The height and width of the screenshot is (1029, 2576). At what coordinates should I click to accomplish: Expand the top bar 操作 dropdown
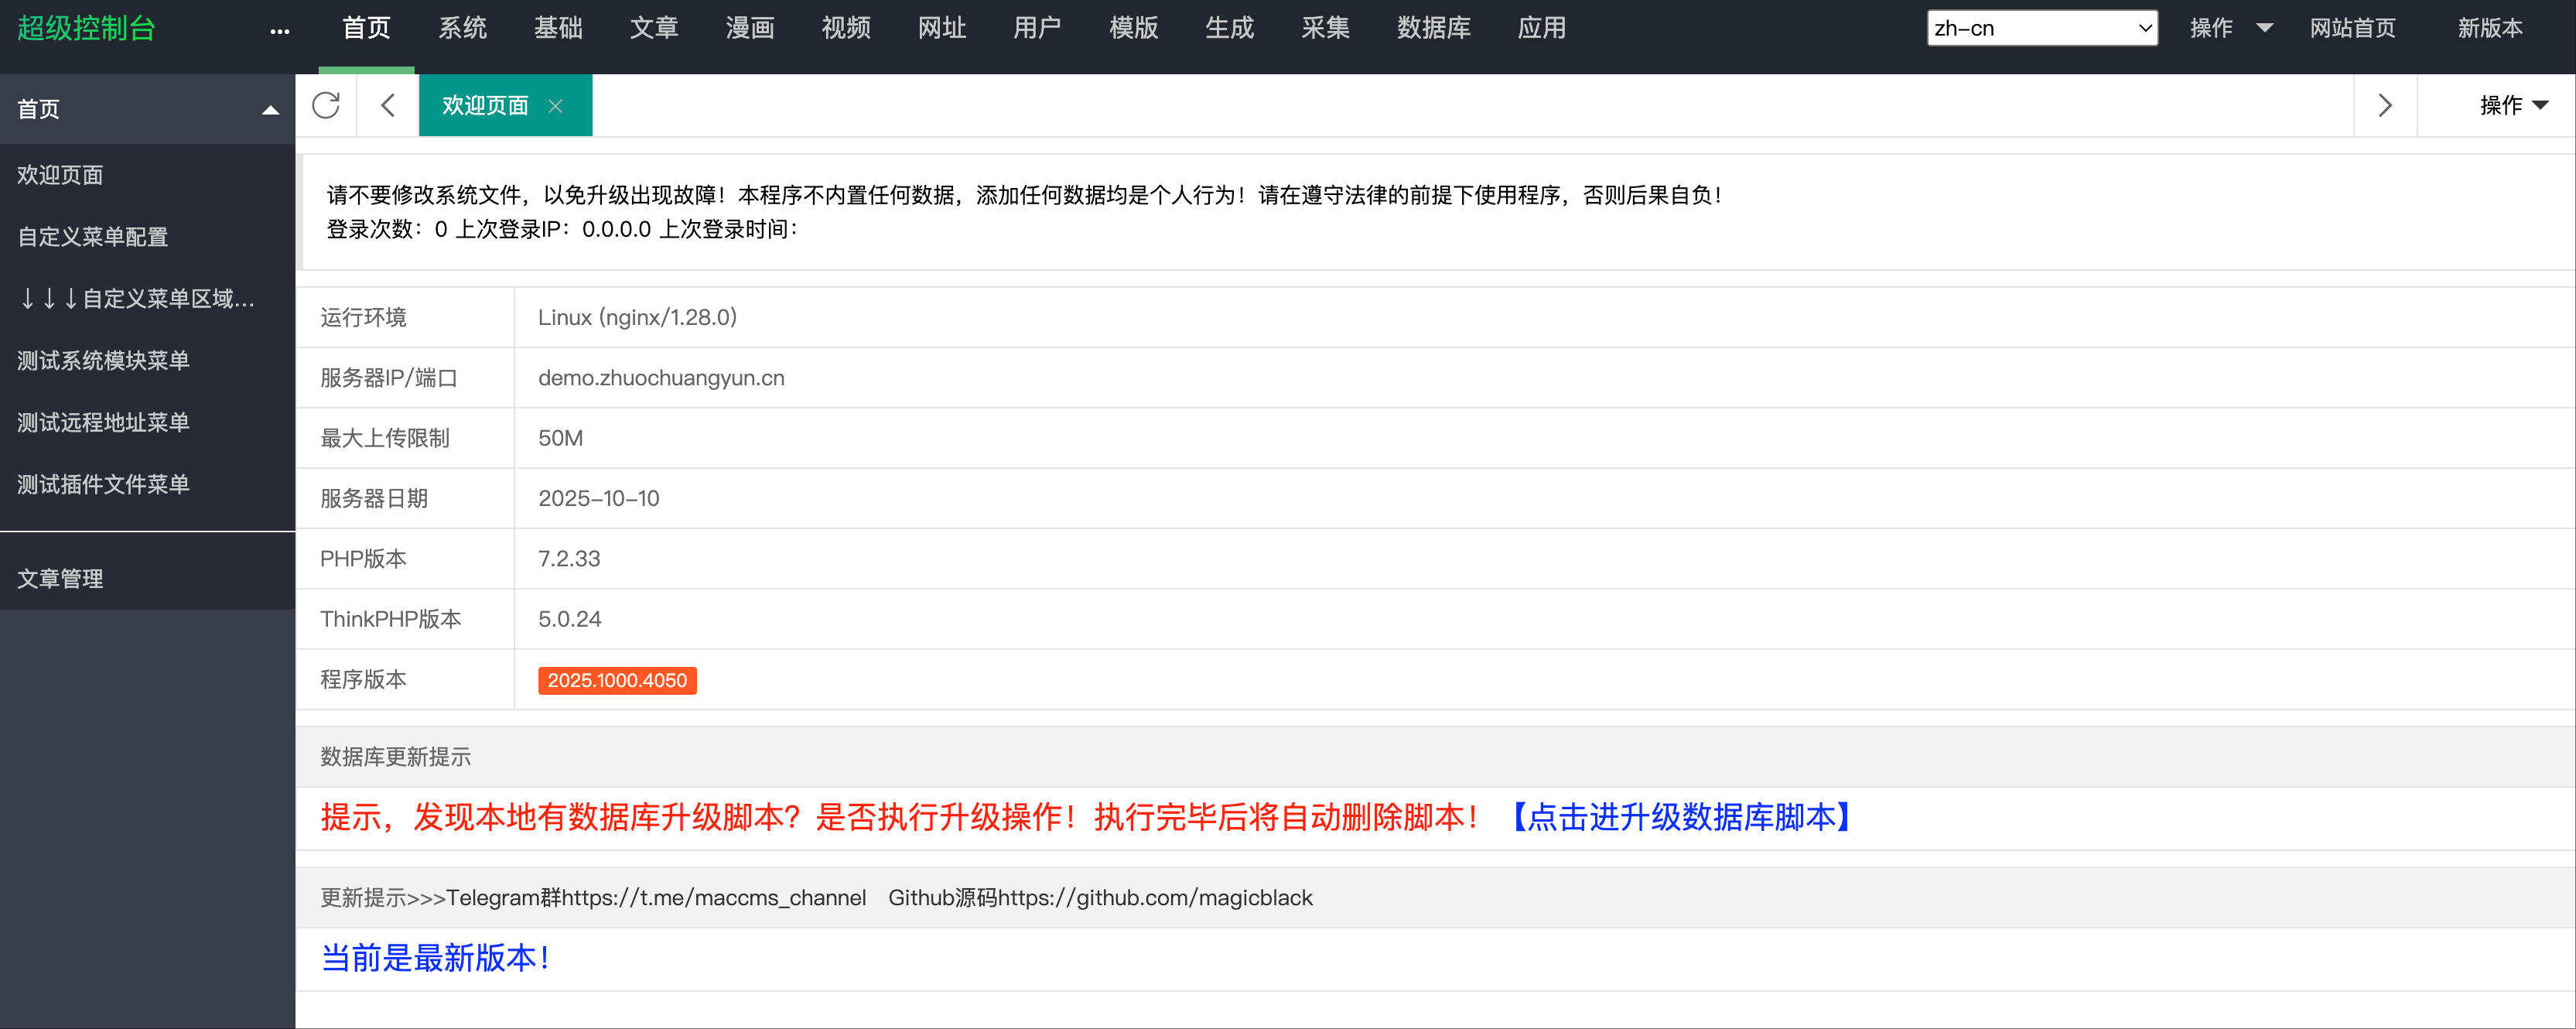point(2230,28)
